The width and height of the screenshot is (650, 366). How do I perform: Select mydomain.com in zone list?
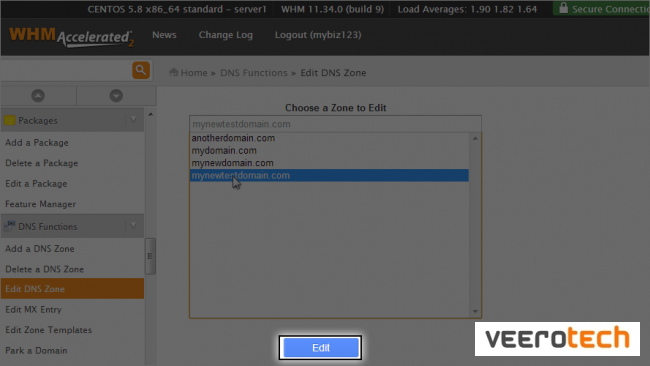[330, 150]
